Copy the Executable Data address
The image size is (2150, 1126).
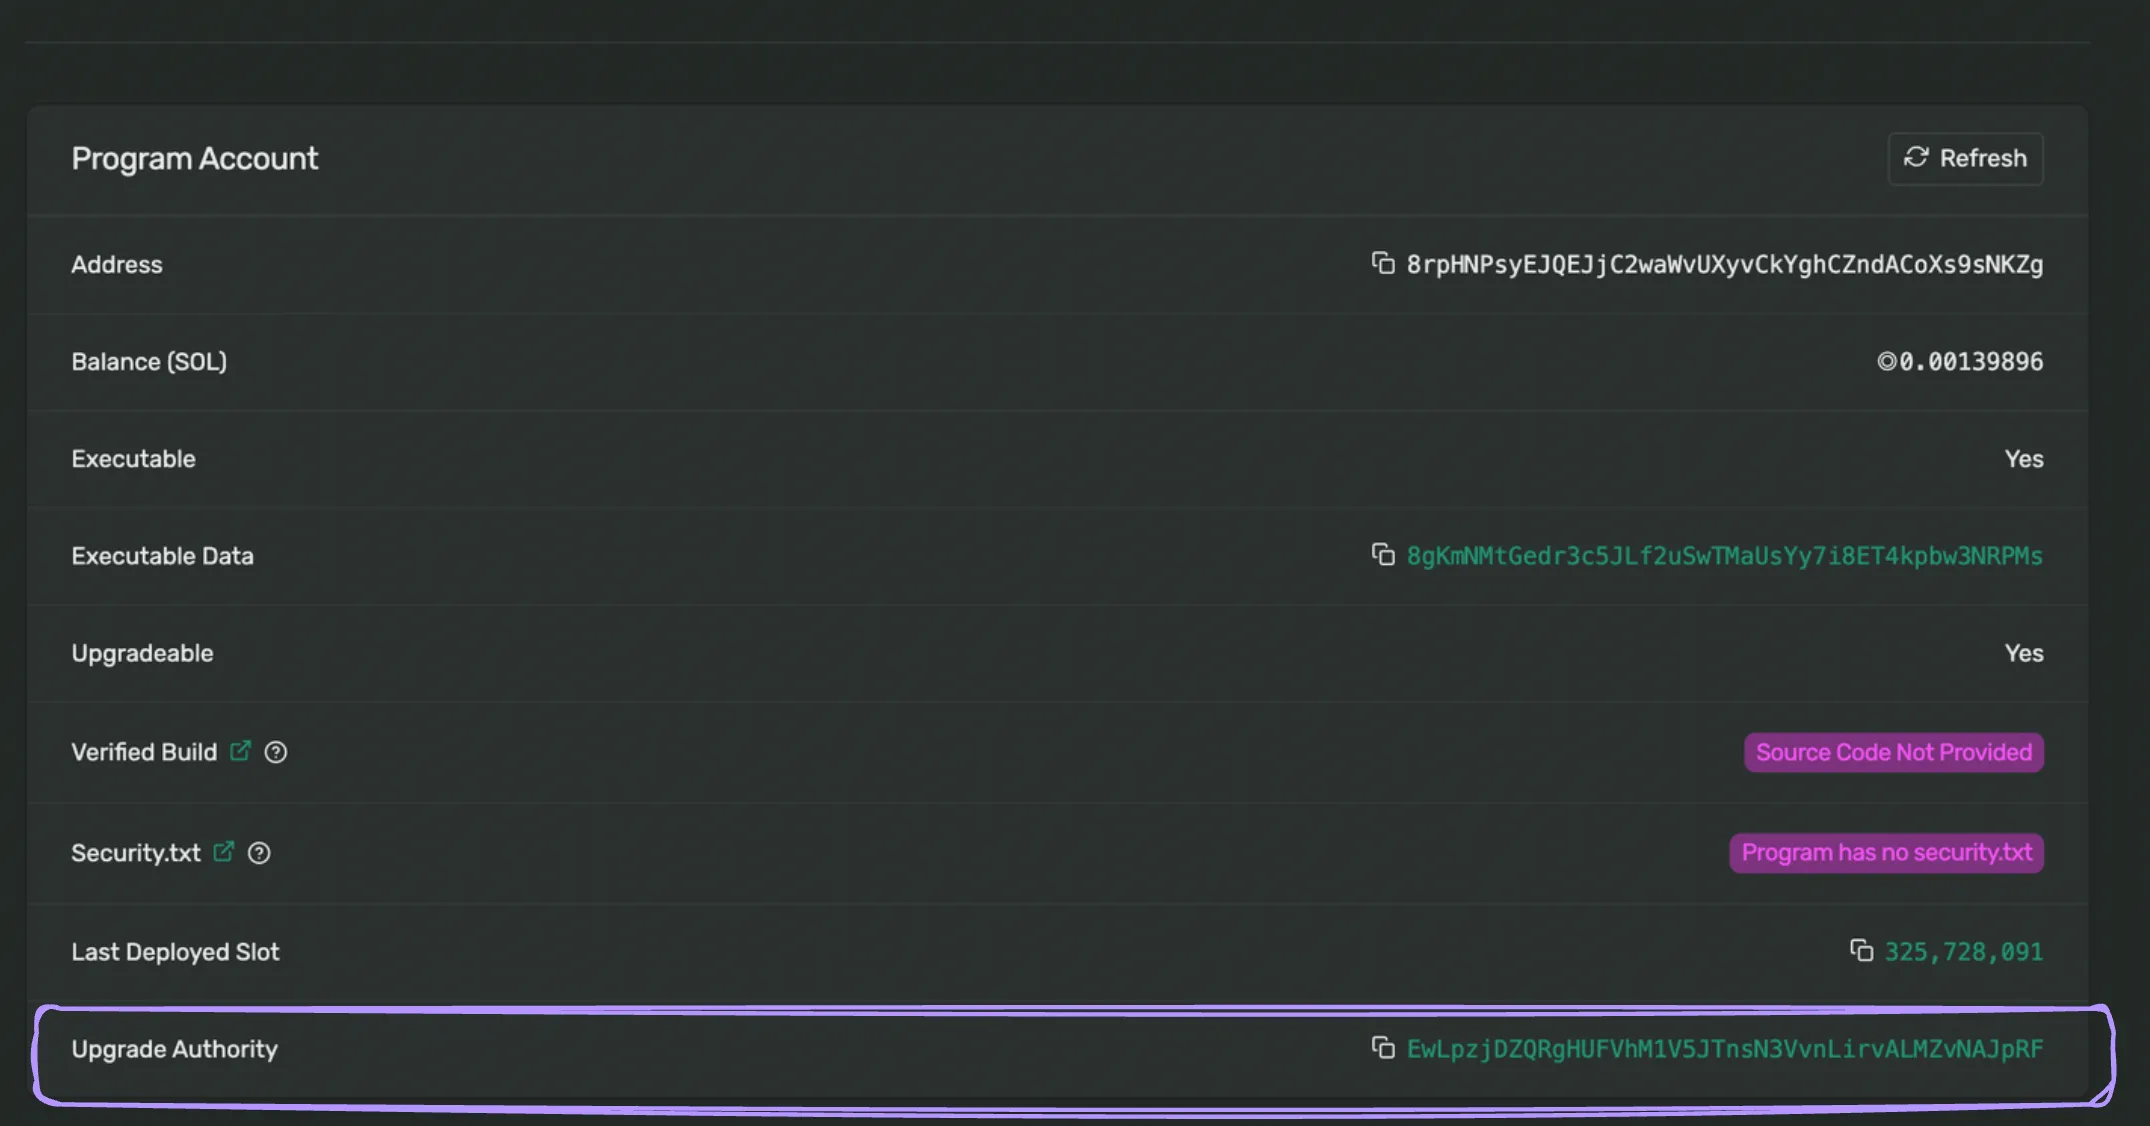(1383, 556)
